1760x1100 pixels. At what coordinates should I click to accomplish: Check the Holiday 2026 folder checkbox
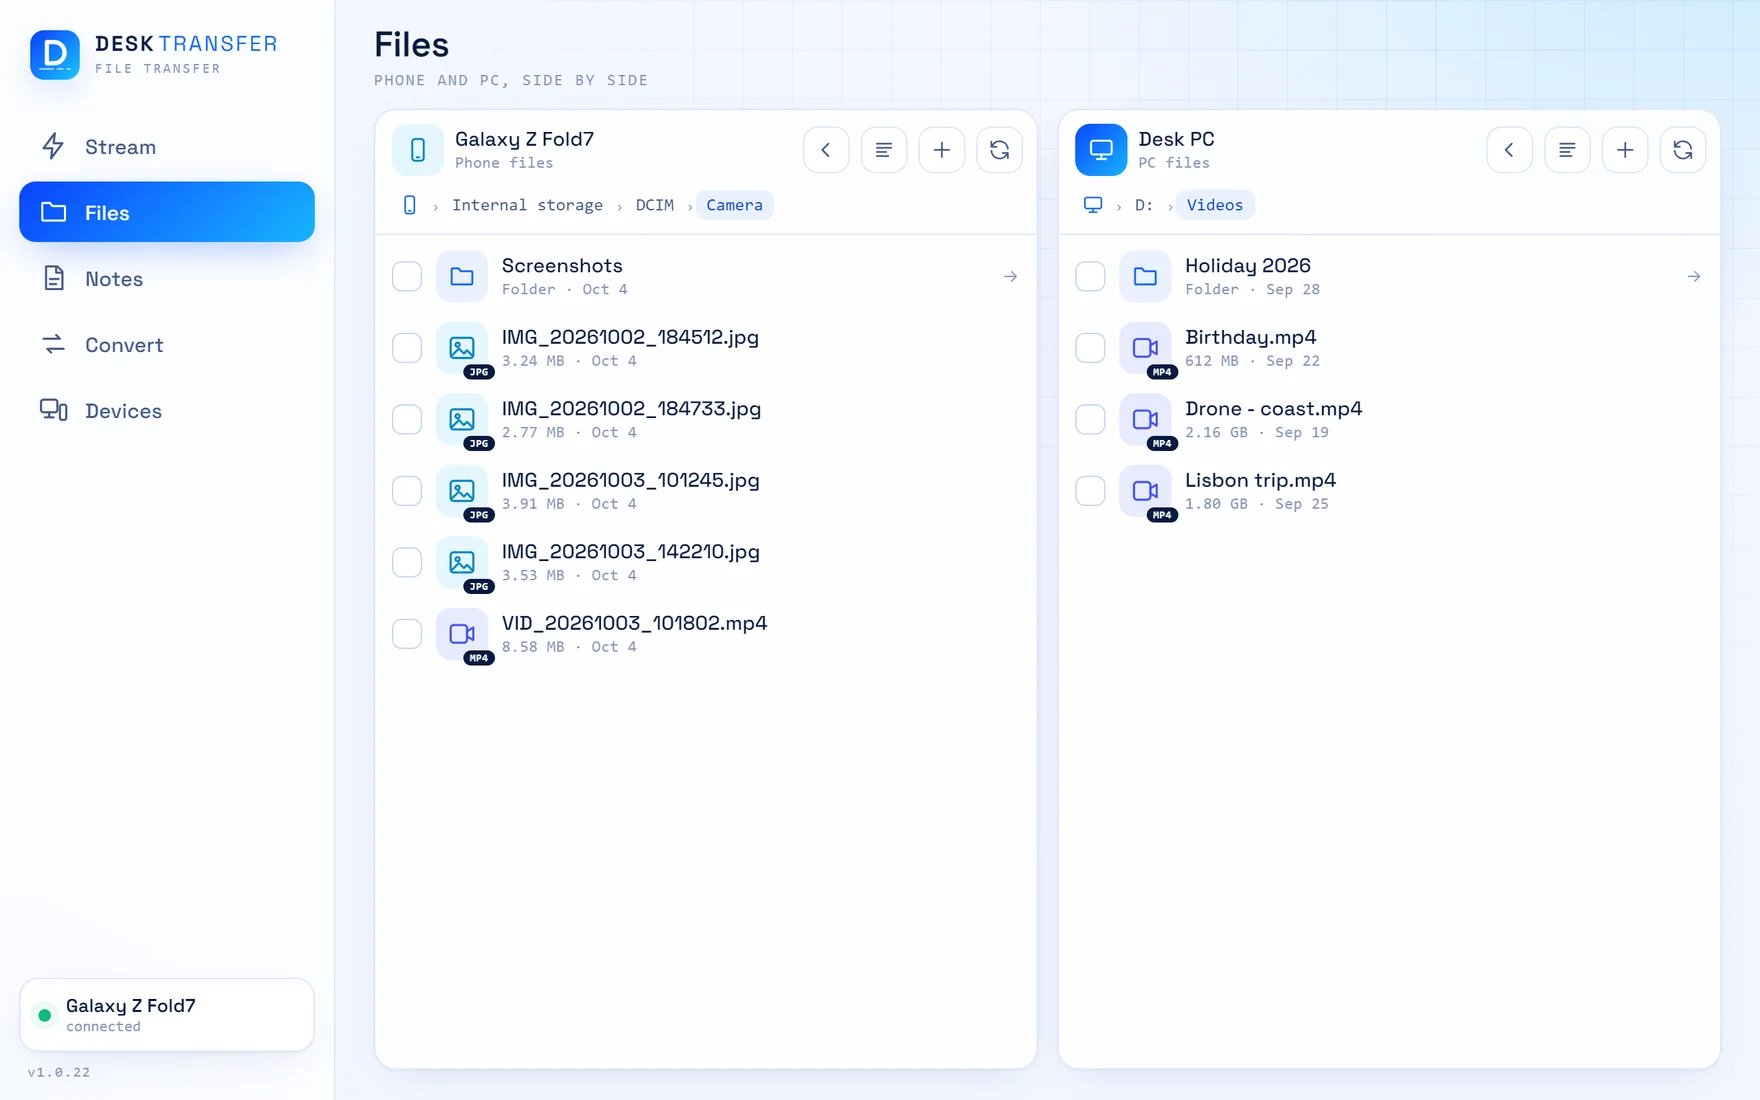[x=1090, y=277]
